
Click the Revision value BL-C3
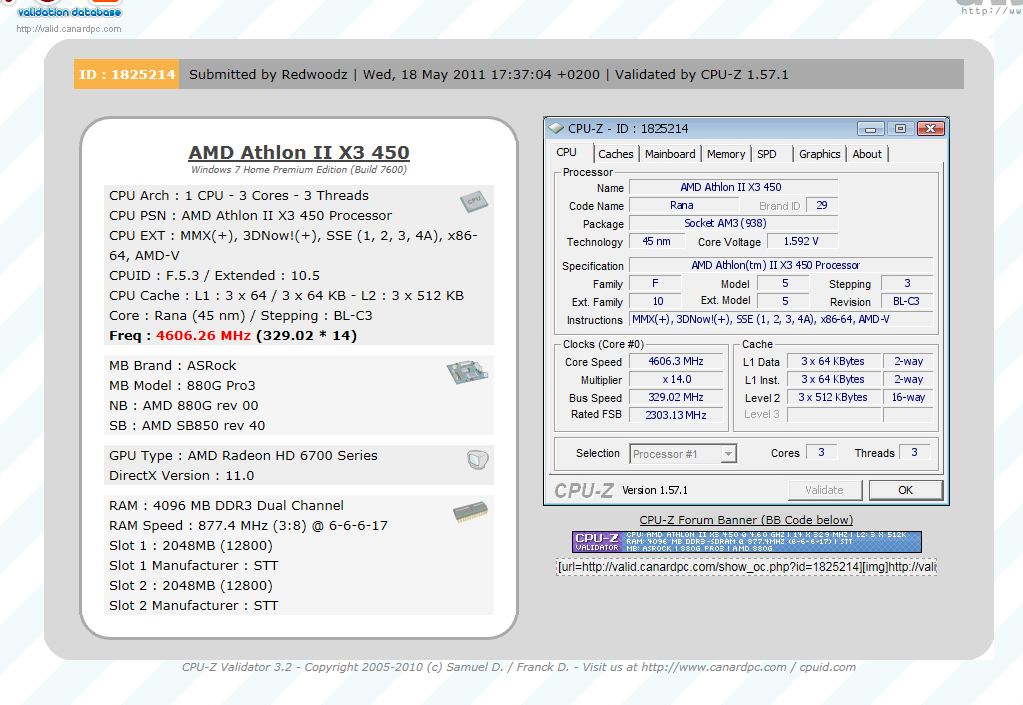click(x=906, y=301)
